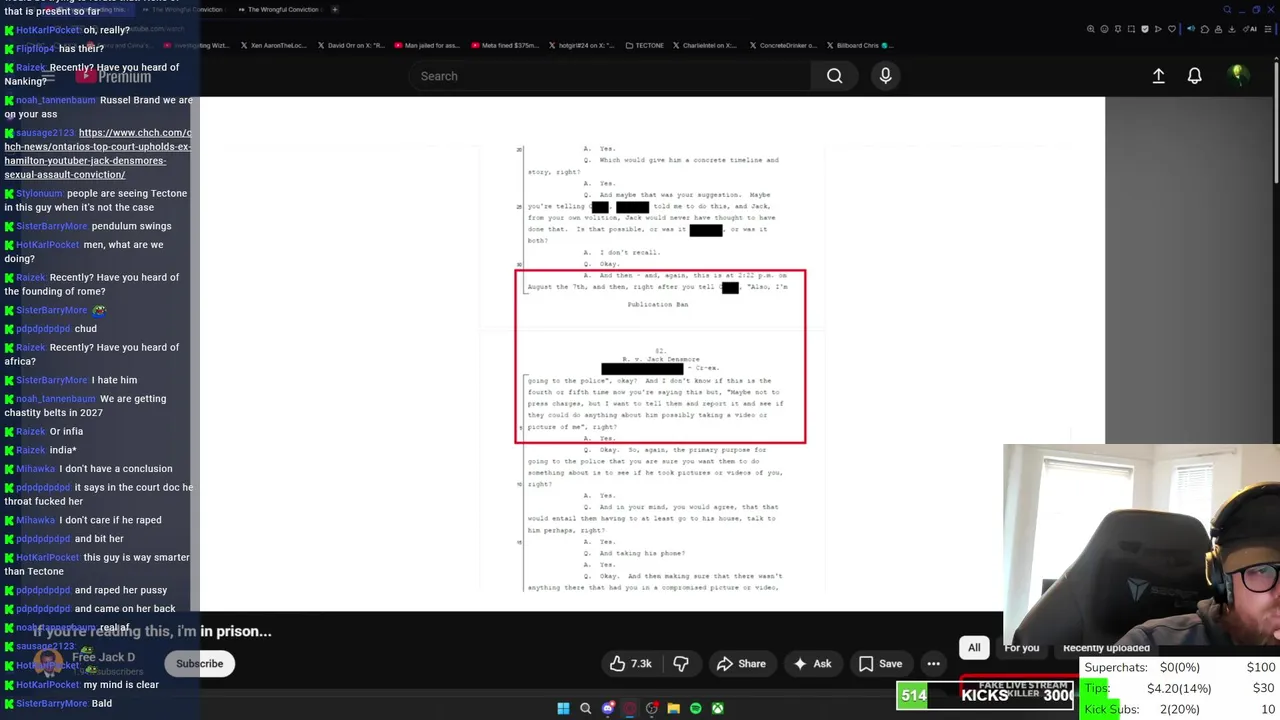Image resolution: width=1280 pixels, height=720 pixels.
Task: Open the Meta fined $375m bookmark
Action: tap(503, 45)
